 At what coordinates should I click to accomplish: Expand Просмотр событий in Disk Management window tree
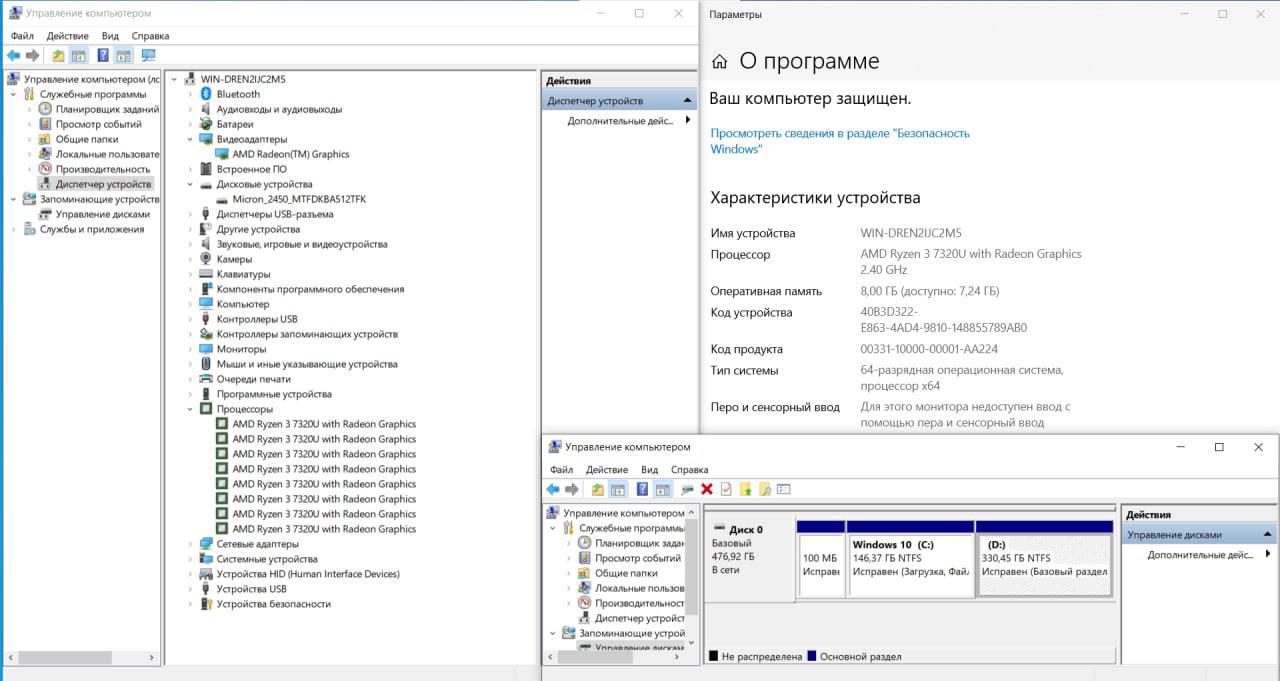point(568,558)
